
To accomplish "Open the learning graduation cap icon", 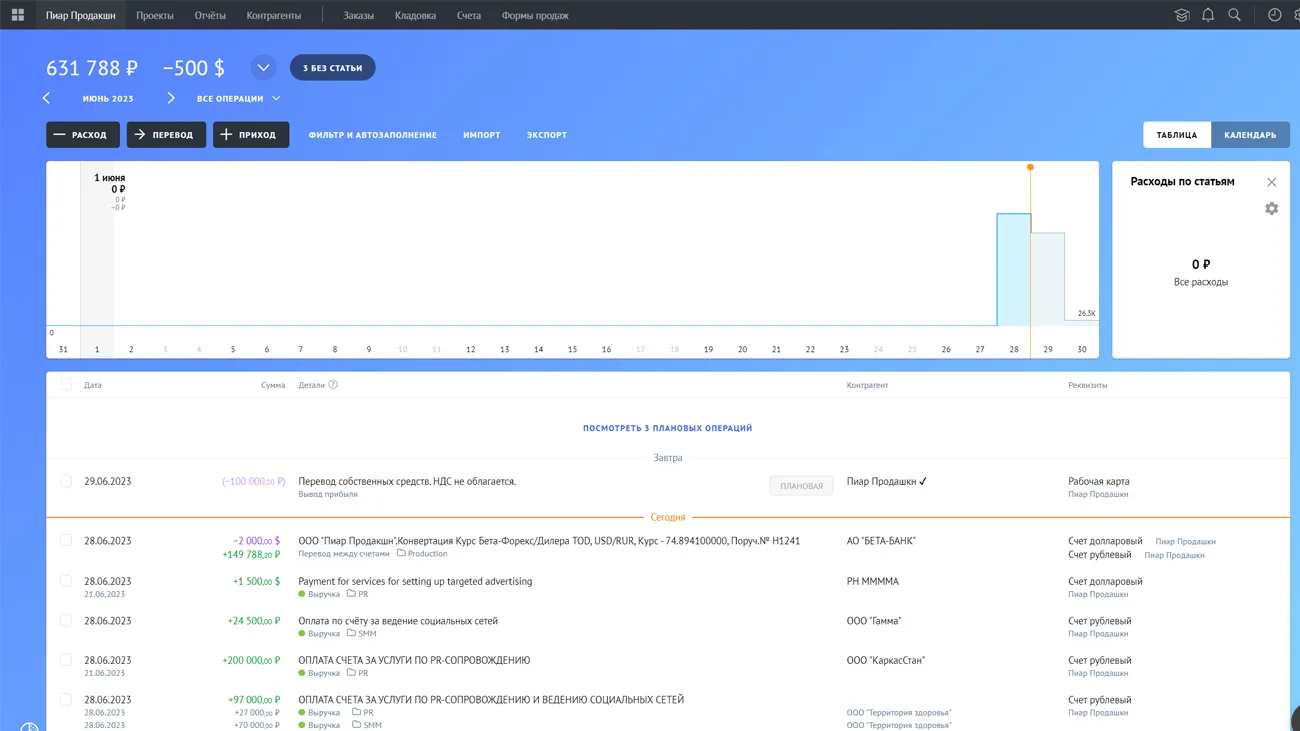I will (x=1181, y=15).
